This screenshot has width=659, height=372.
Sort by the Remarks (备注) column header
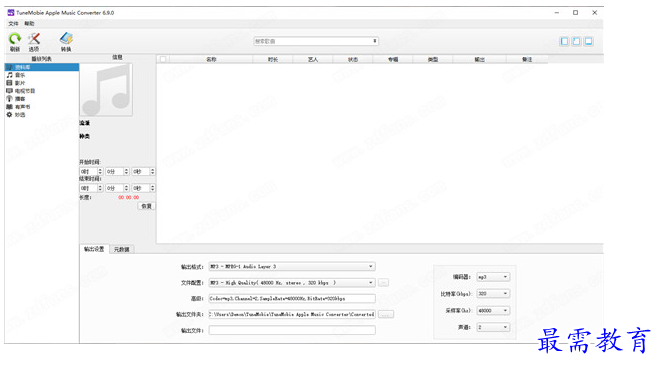(527, 59)
